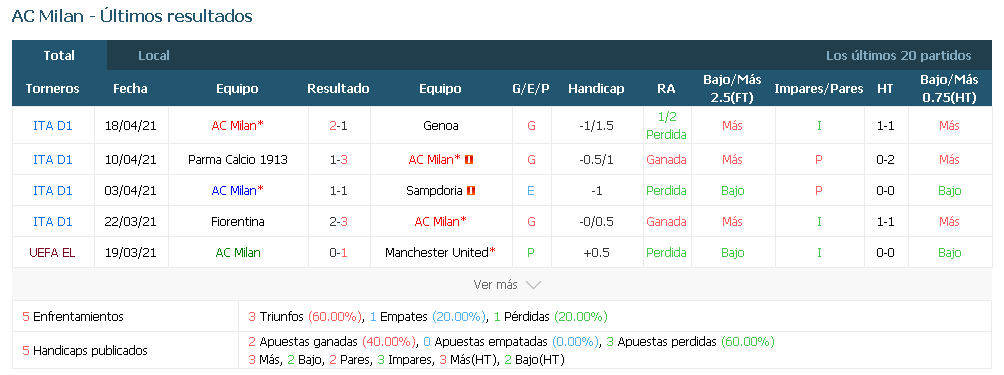The height and width of the screenshot is (375, 1004).
Task: Open the 0-1 result versus Manchester United
Action: pyautogui.click(x=338, y=253)
